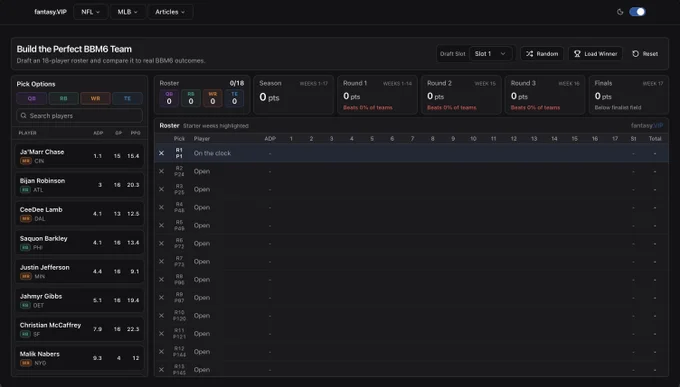This screenshot has height=387, width=680.
Task: Sort player list by PPG column
Action: click(135, 133)
